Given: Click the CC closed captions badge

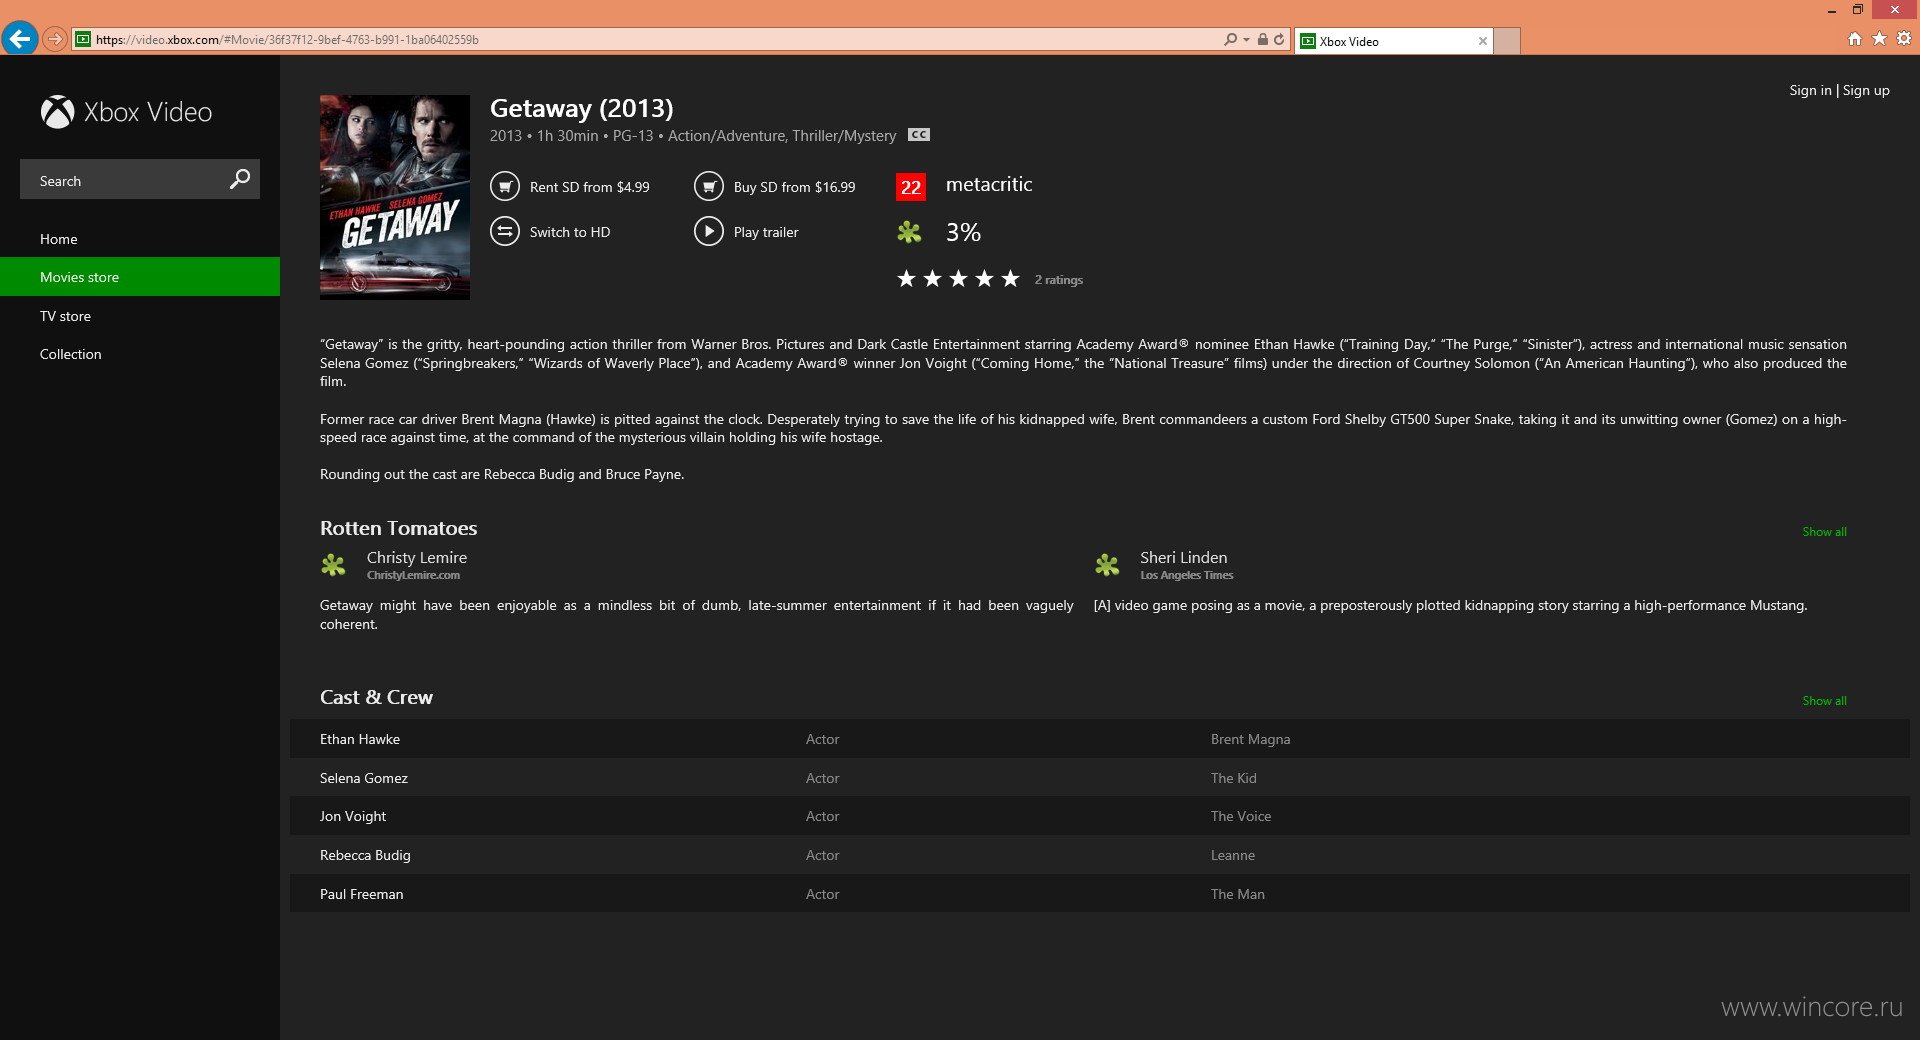Looking at the screenshot, I should [919, 135].
